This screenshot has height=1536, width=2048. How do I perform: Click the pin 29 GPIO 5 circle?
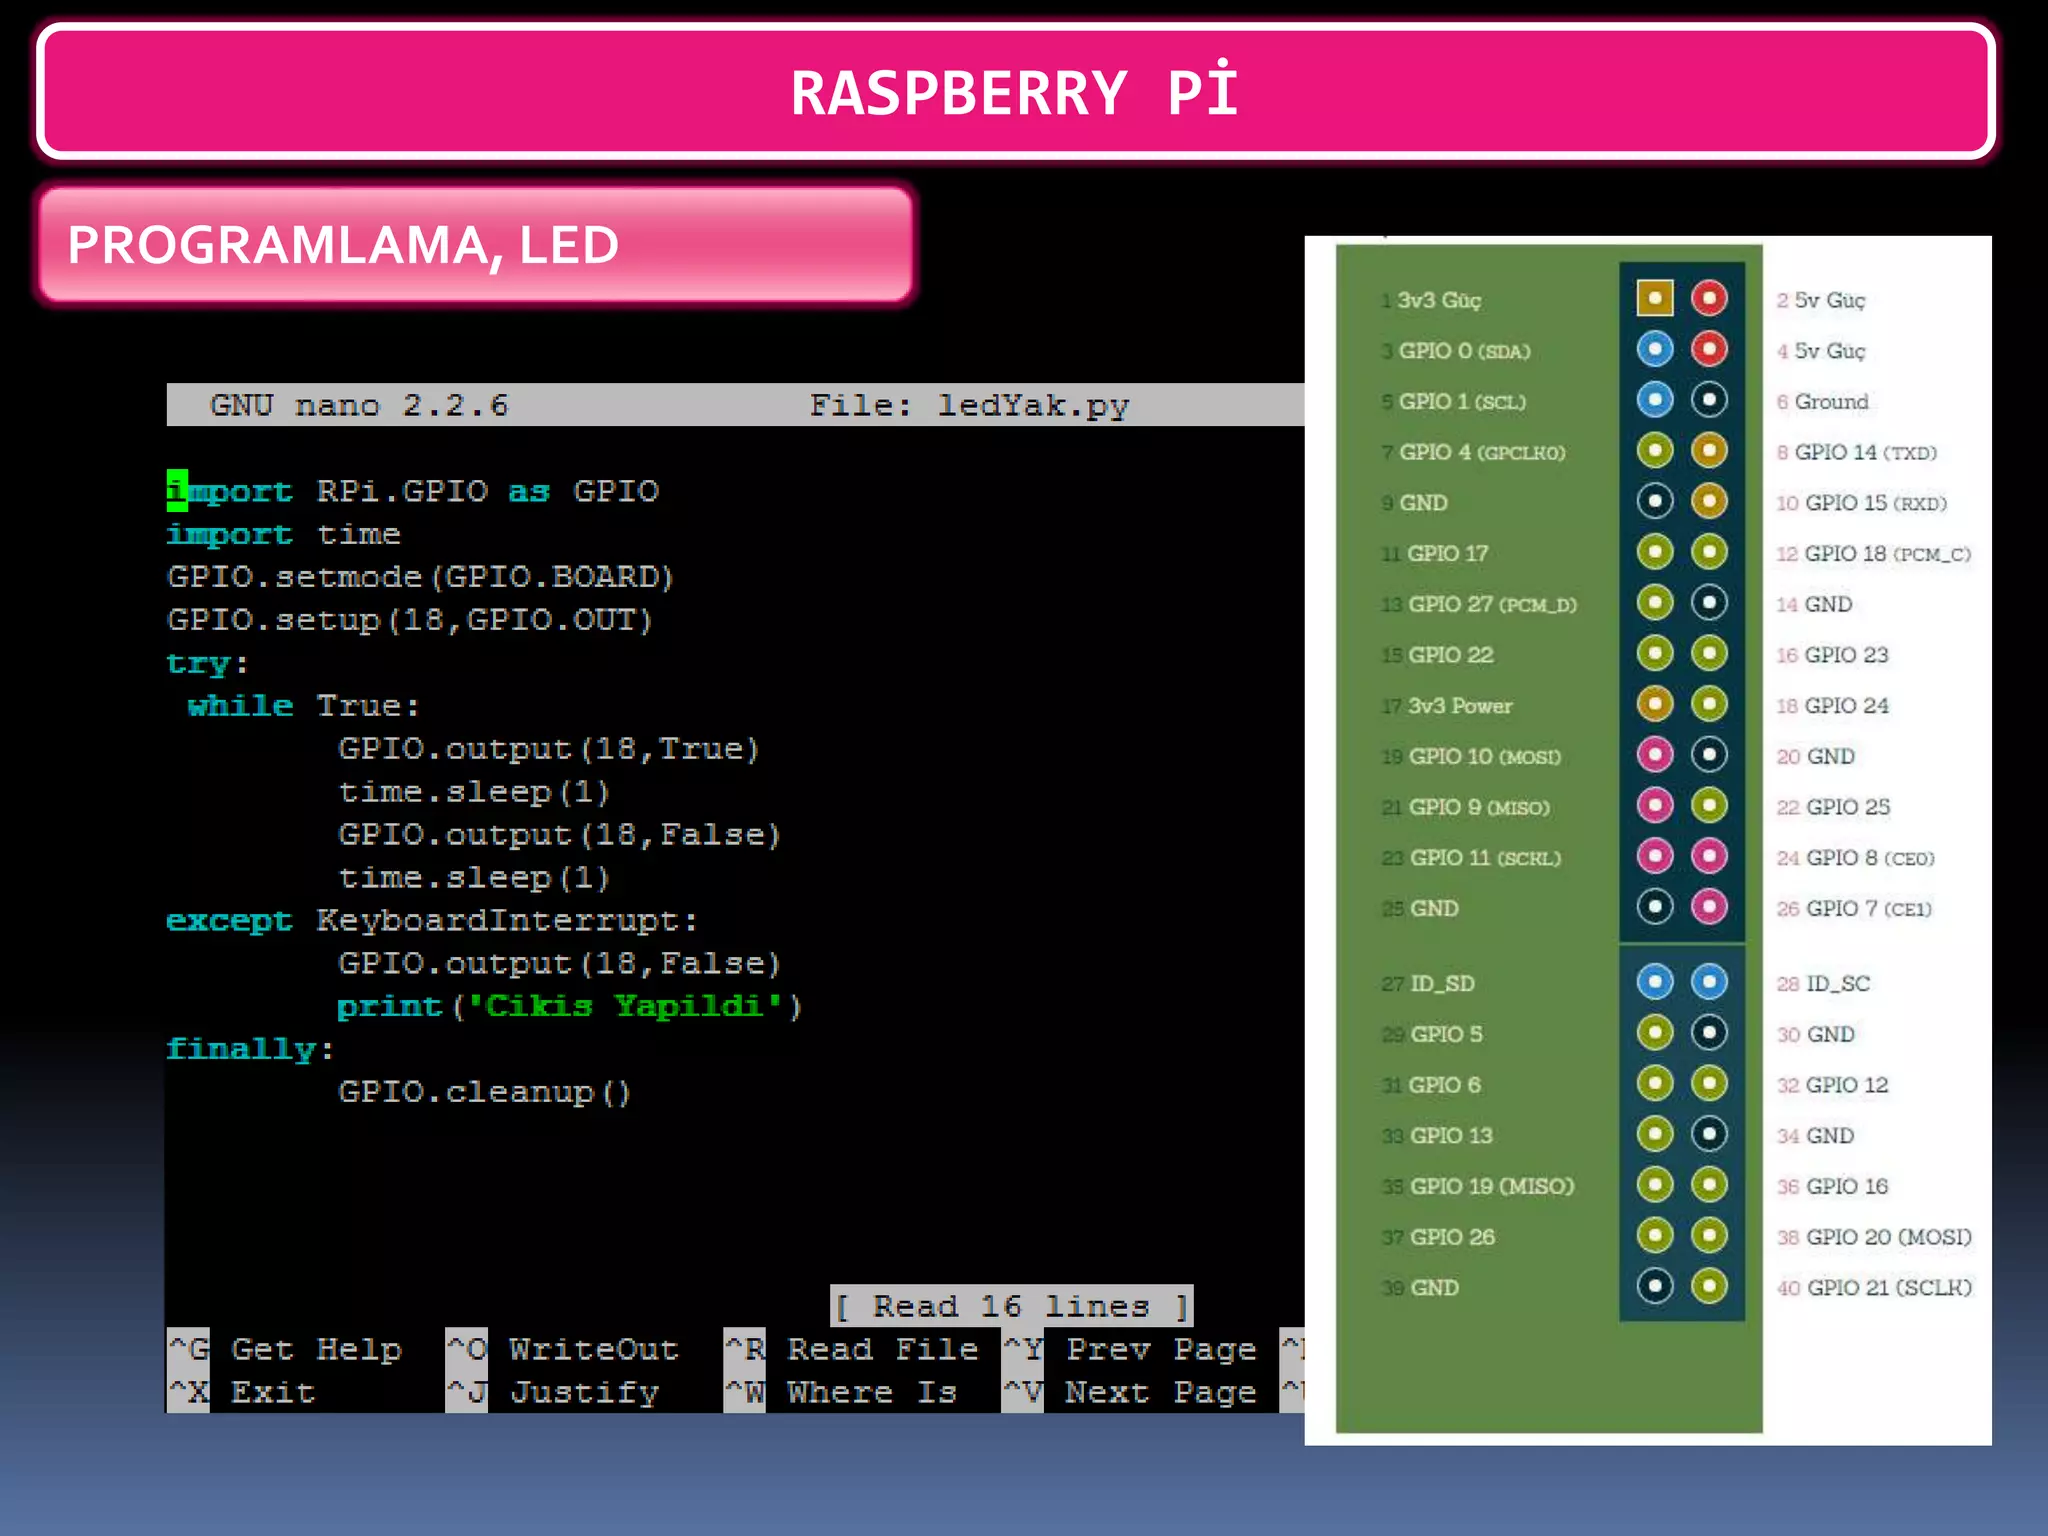tap(1655, 1033)
